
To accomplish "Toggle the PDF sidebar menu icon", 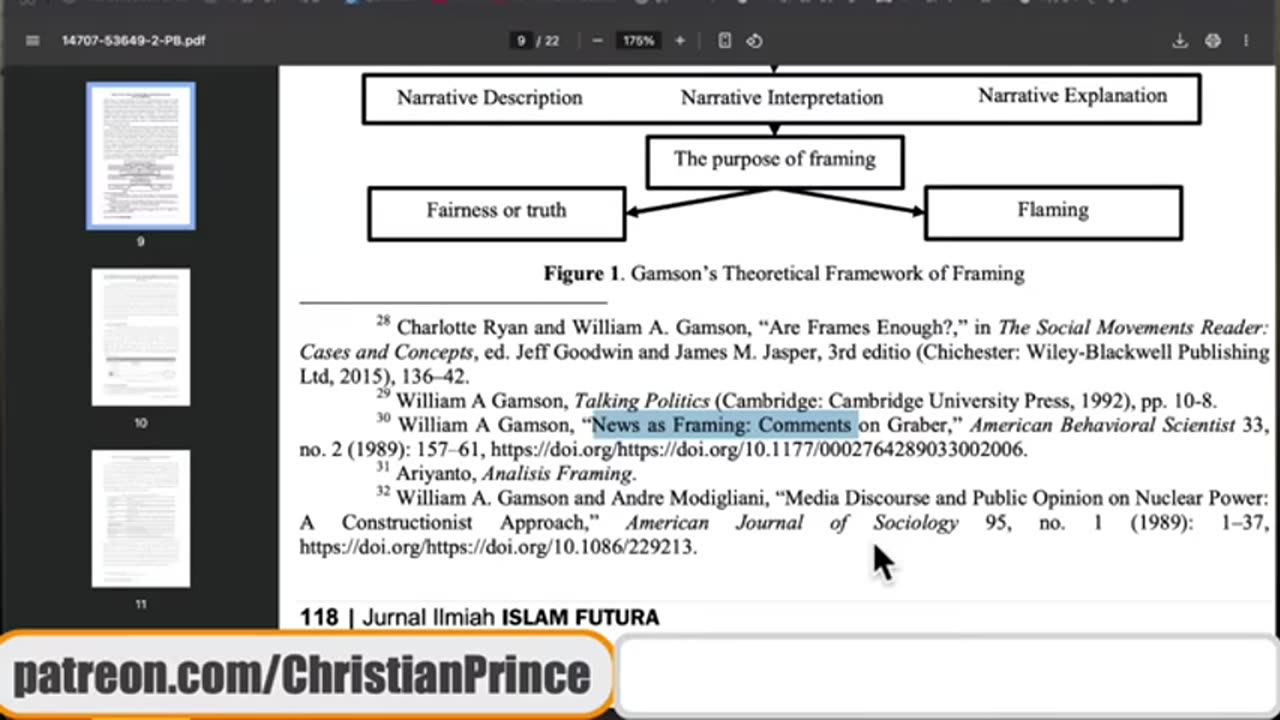I will (x=32, y=41).
